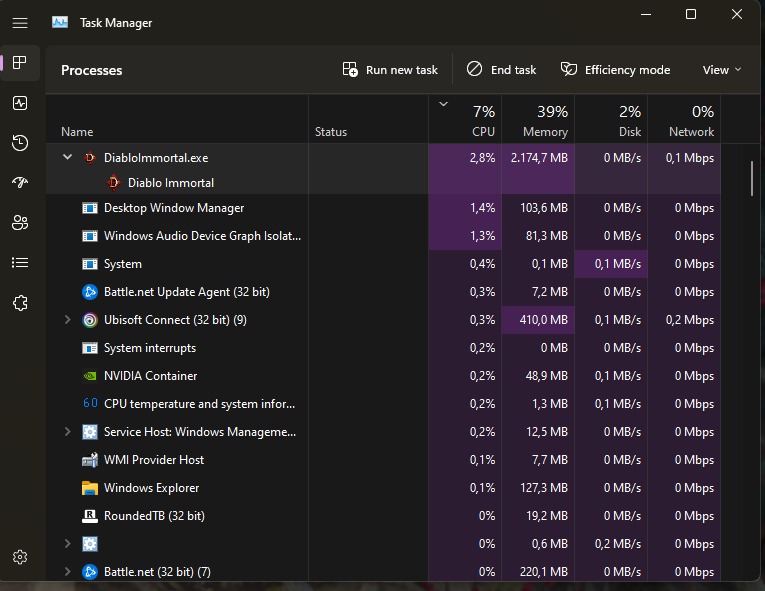Open App history from sidebar
This screenshot has width=765, height=591.
tap(20, 143)
